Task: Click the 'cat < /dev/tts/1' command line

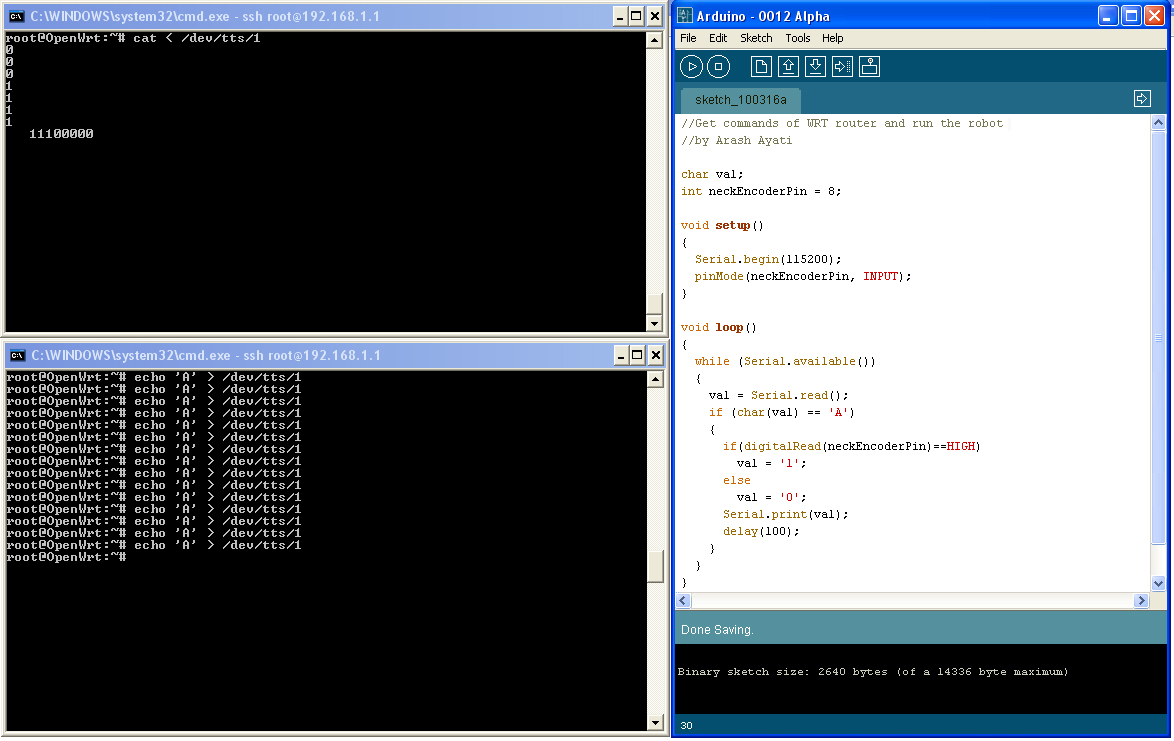Action: click(196, 38)
